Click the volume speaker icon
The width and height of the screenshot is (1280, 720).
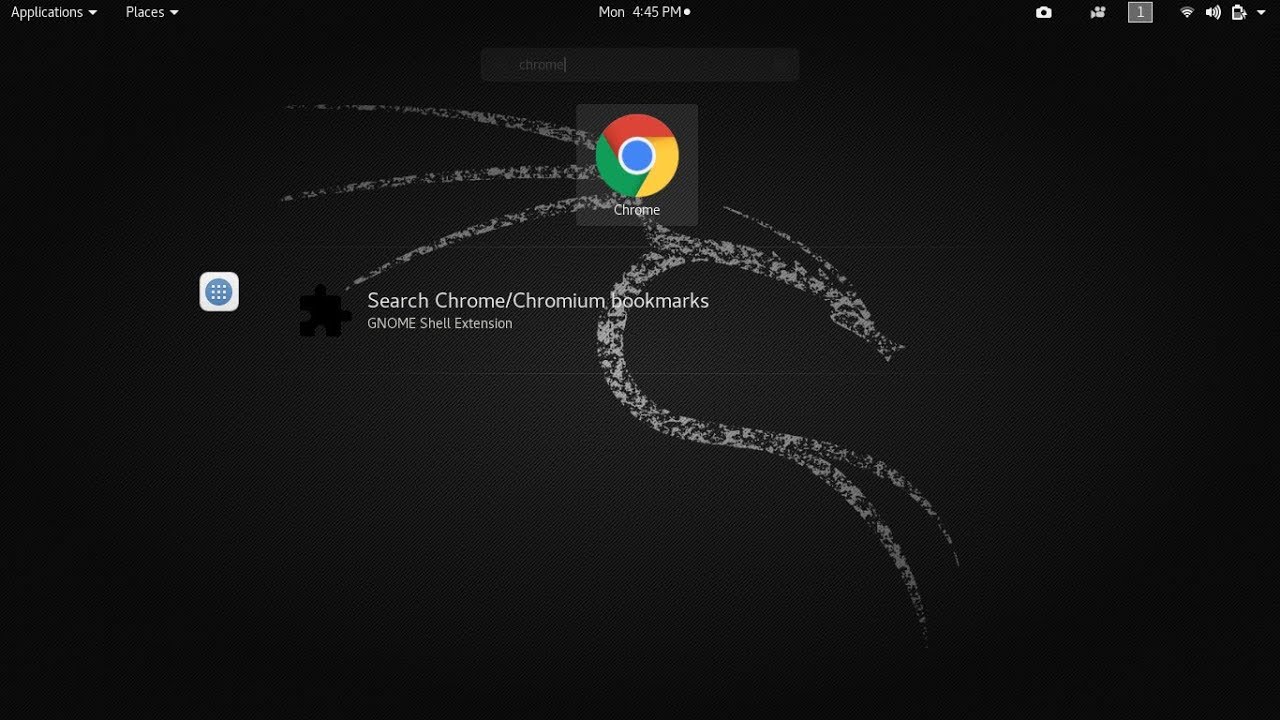(x=1213, y=12)
